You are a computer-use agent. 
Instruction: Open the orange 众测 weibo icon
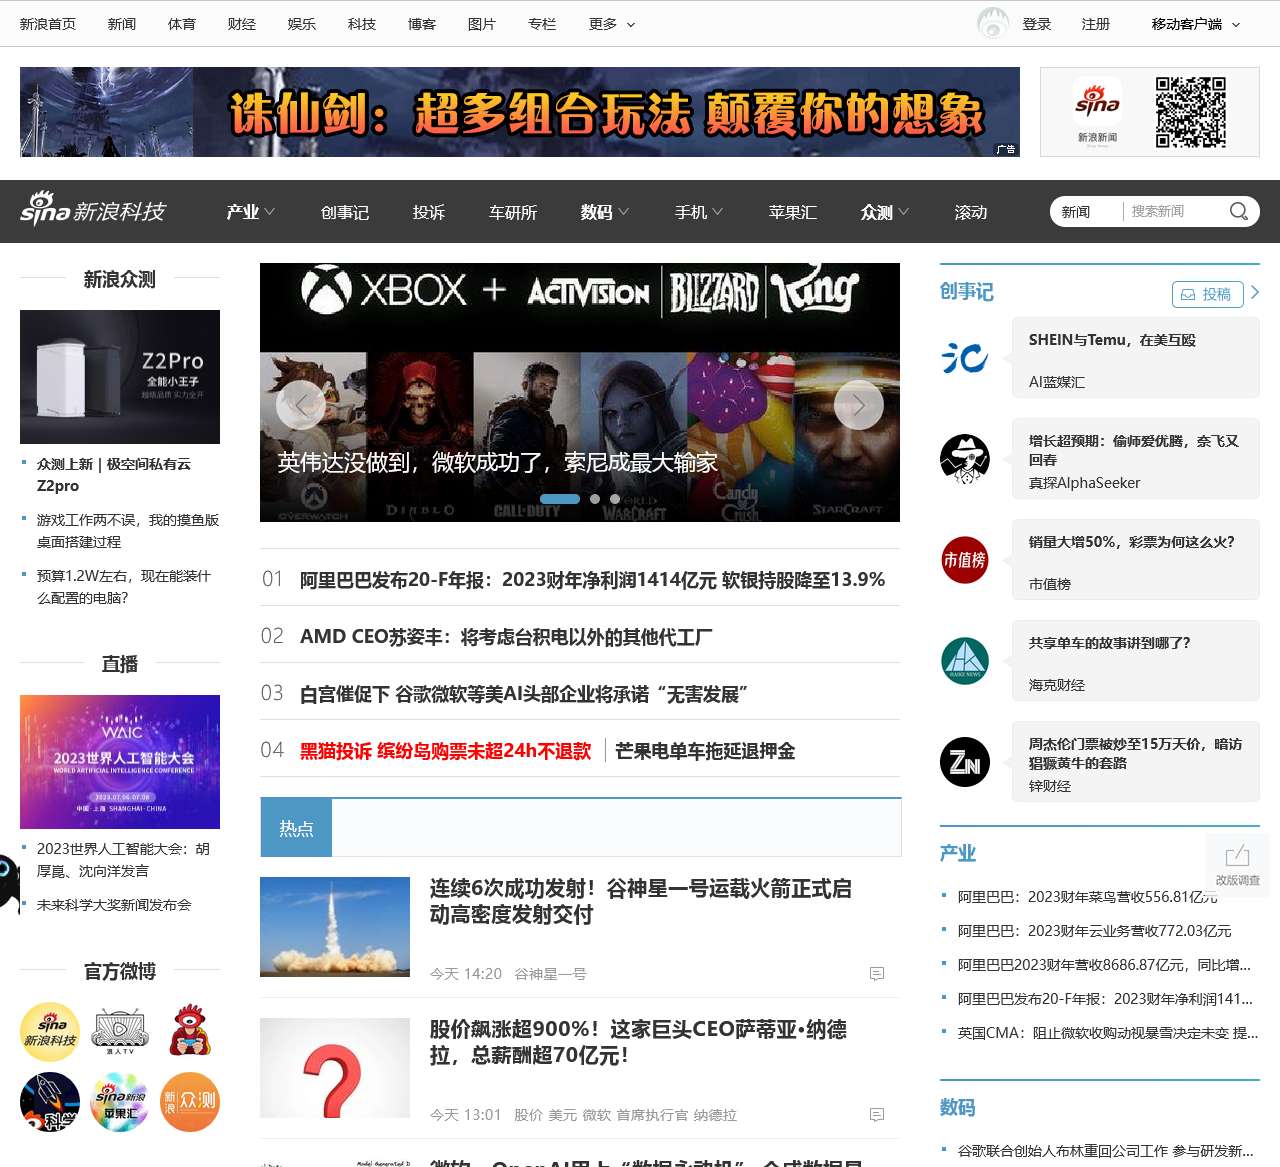(190, 1102)
